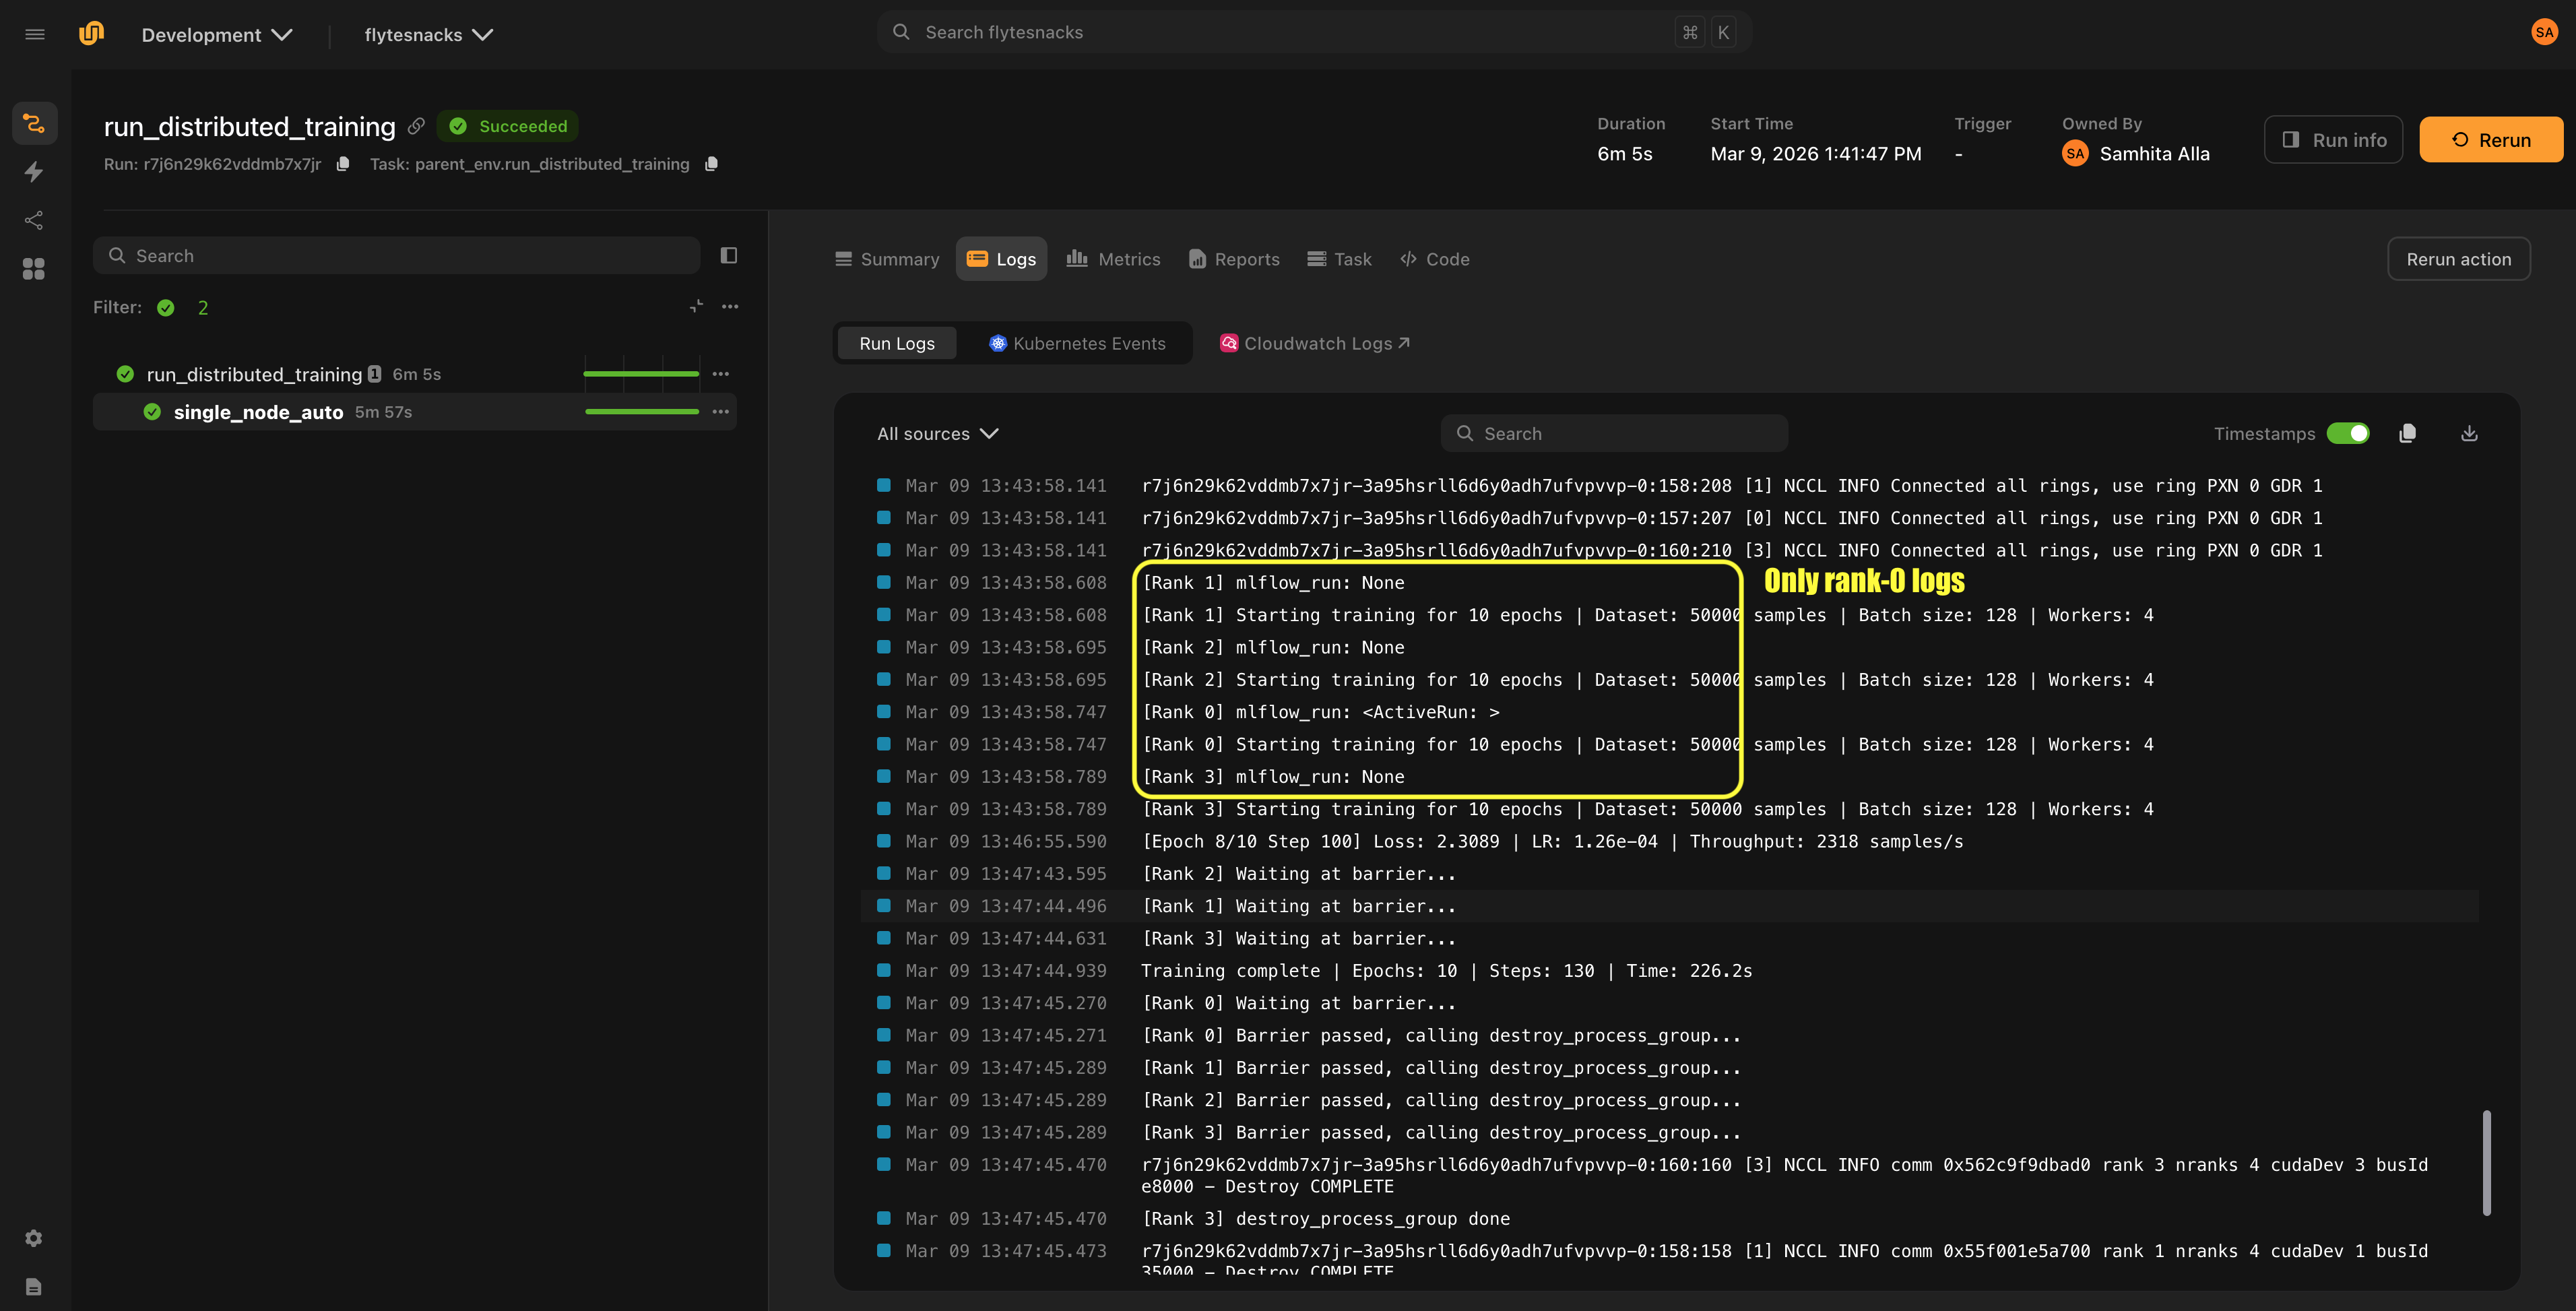Switch to the Kubernetes Events tab
The image size is (2576, 1311).
tap(1078, 343)
